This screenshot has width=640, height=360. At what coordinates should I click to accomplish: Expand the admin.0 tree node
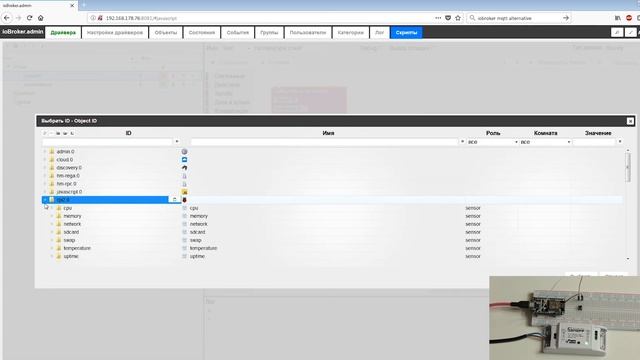tap(45, 151)
